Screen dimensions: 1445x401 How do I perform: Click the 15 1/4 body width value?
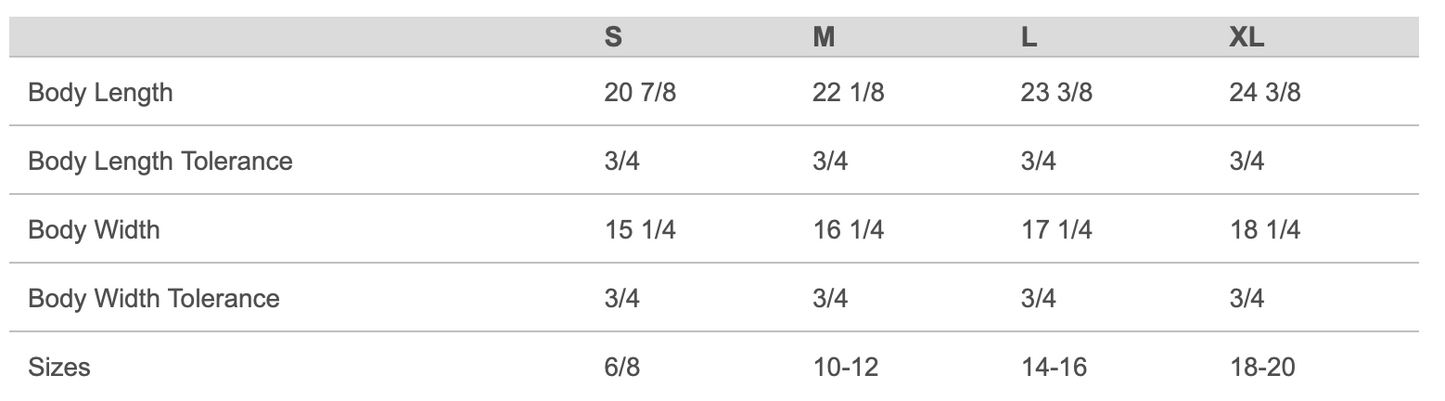point(640,230)
